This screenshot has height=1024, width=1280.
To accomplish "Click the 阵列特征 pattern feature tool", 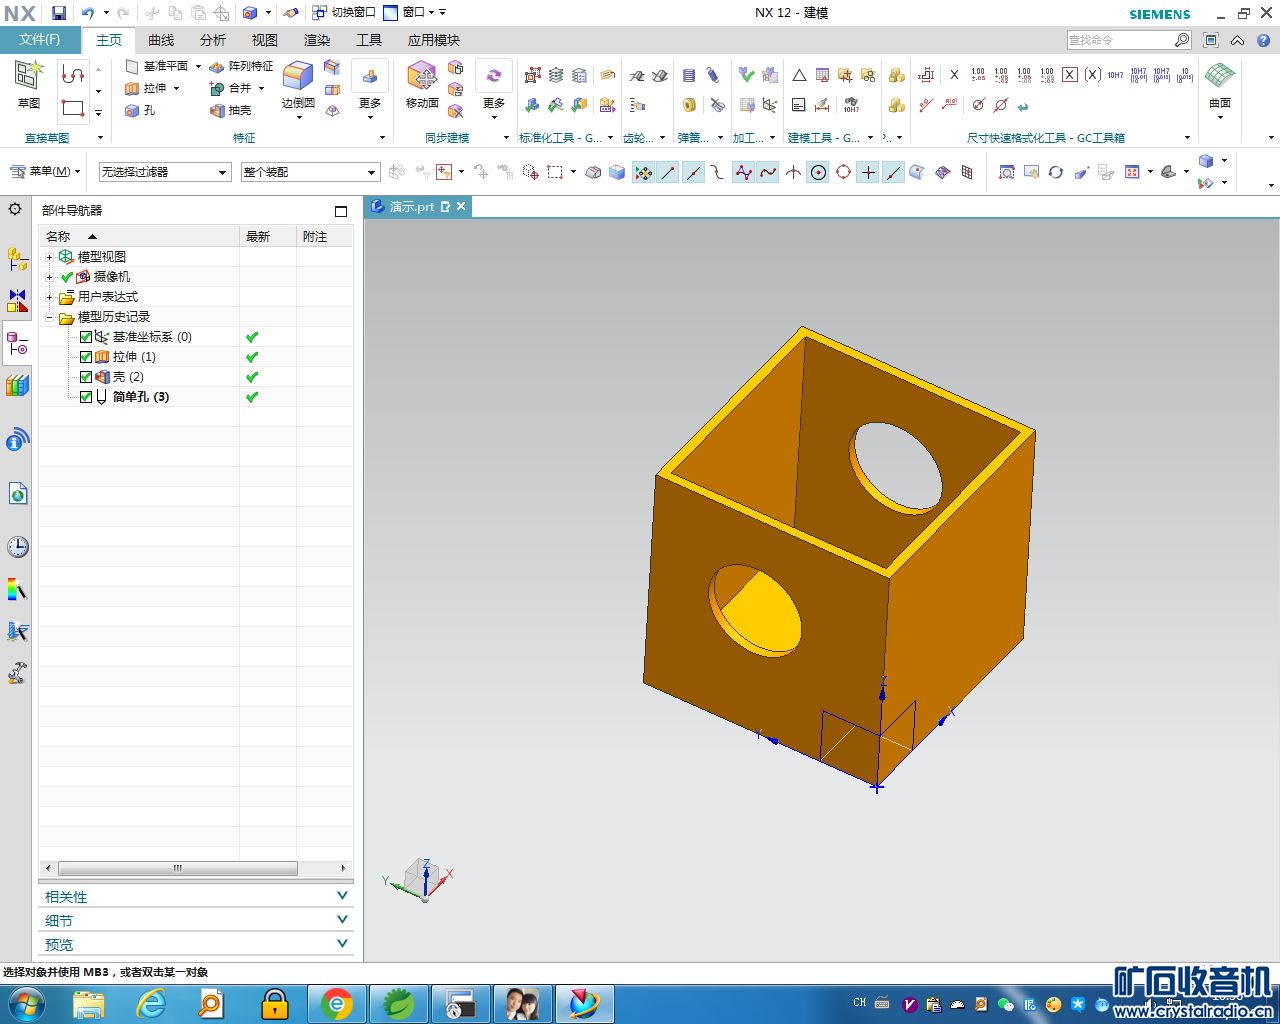I will [241, 66].
